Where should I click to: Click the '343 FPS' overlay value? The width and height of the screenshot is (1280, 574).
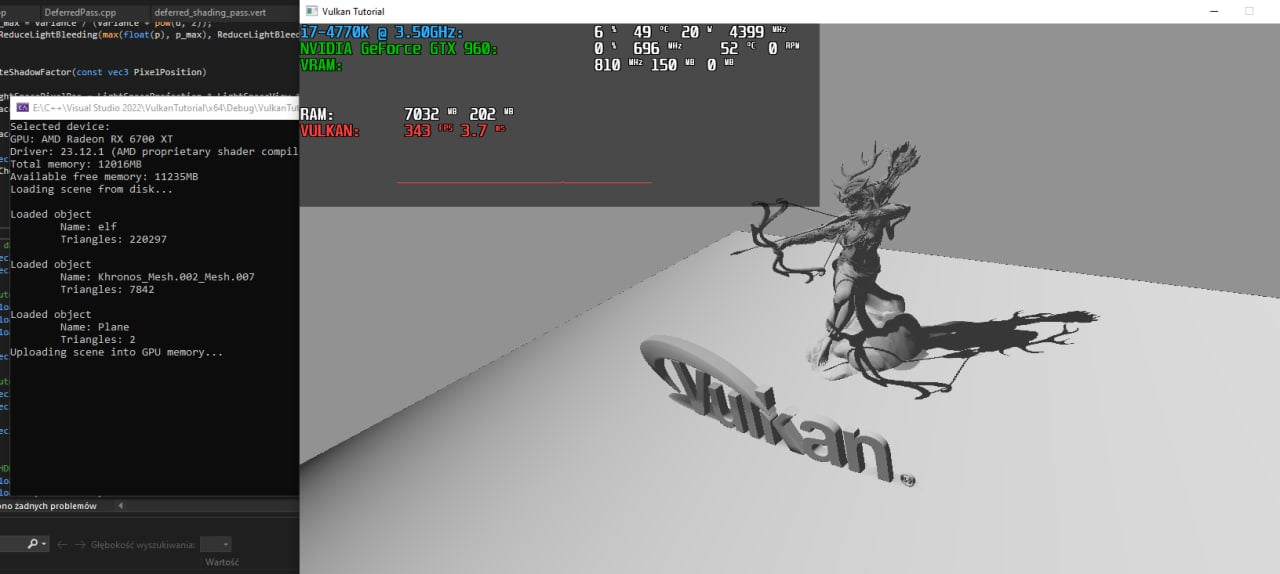point(427,130)
